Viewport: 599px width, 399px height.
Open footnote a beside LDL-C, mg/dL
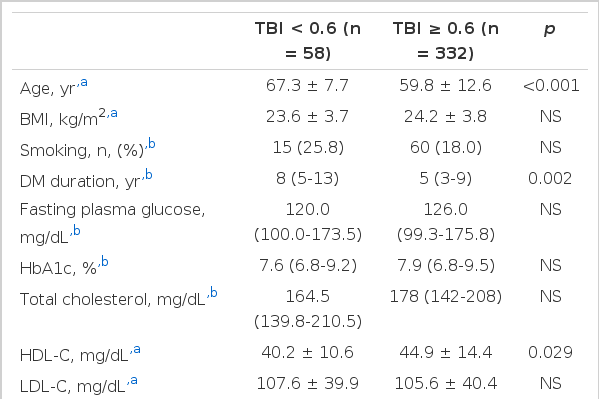(x=134, y=380)
